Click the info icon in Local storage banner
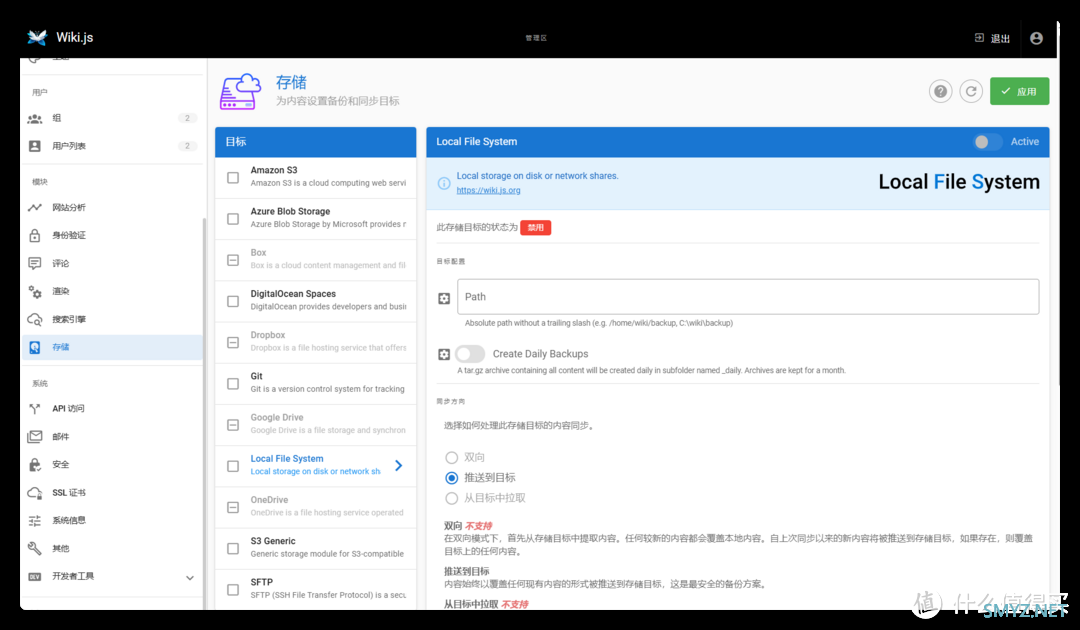Image resolution: width=1080 pixels, height=630 pixels. 444,183
